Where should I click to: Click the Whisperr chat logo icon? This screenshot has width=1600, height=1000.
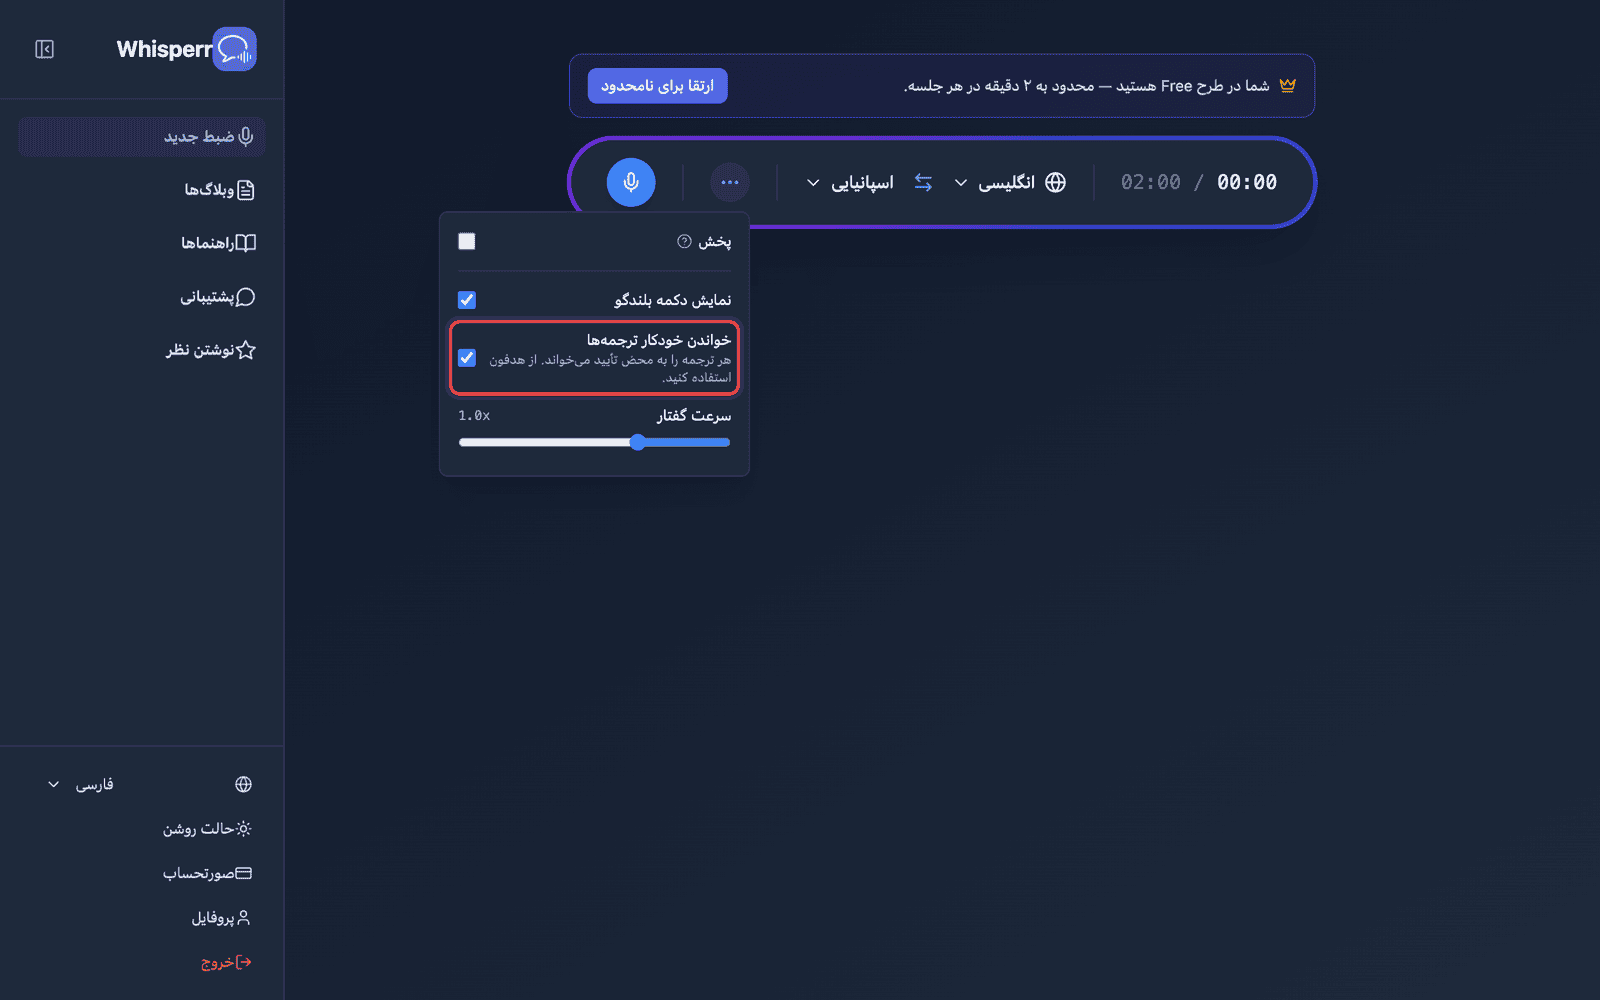[x=236, y=49]
